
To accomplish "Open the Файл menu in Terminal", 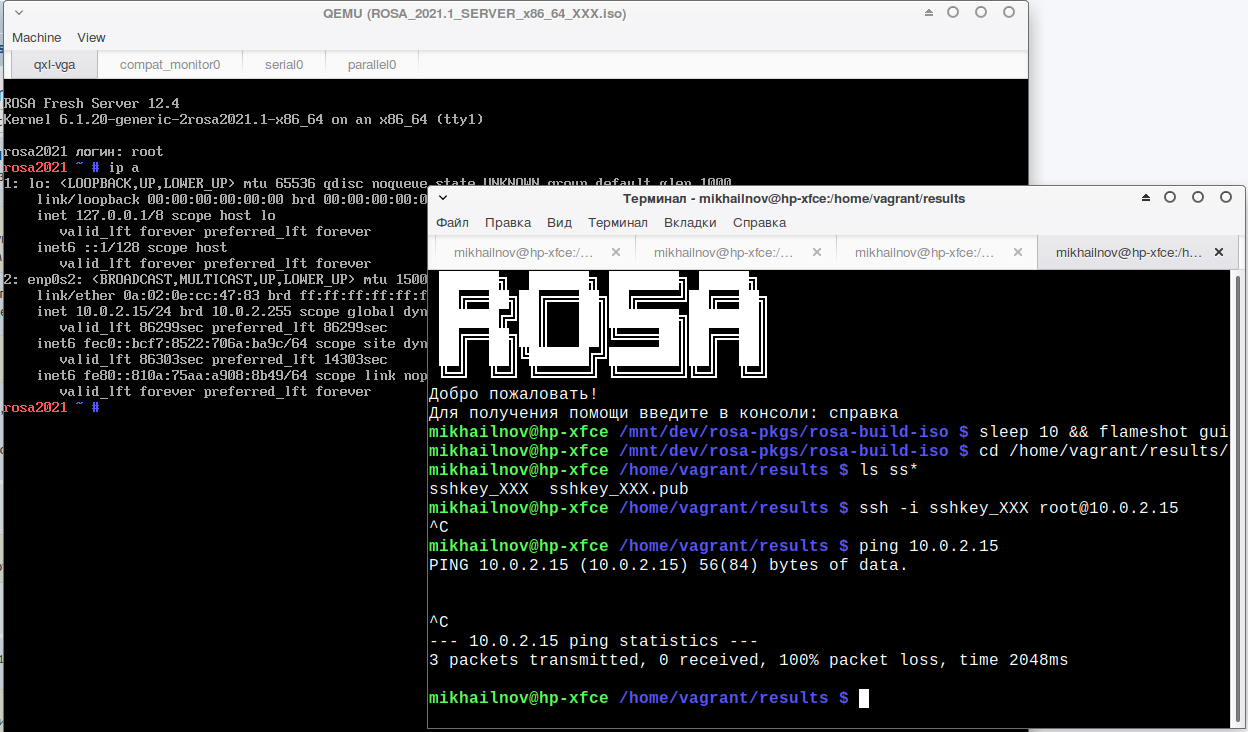I will (x=452, y=222).
